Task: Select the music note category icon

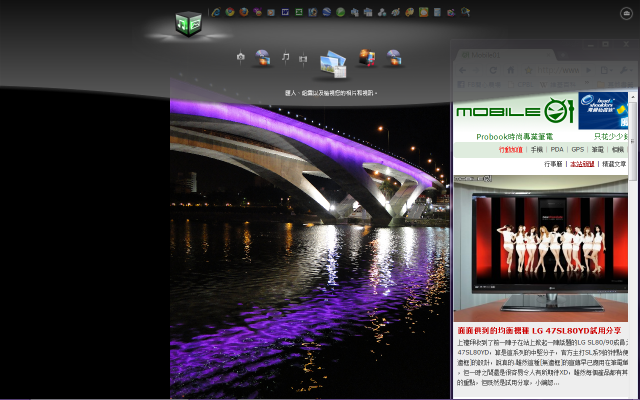Action: 286,57
